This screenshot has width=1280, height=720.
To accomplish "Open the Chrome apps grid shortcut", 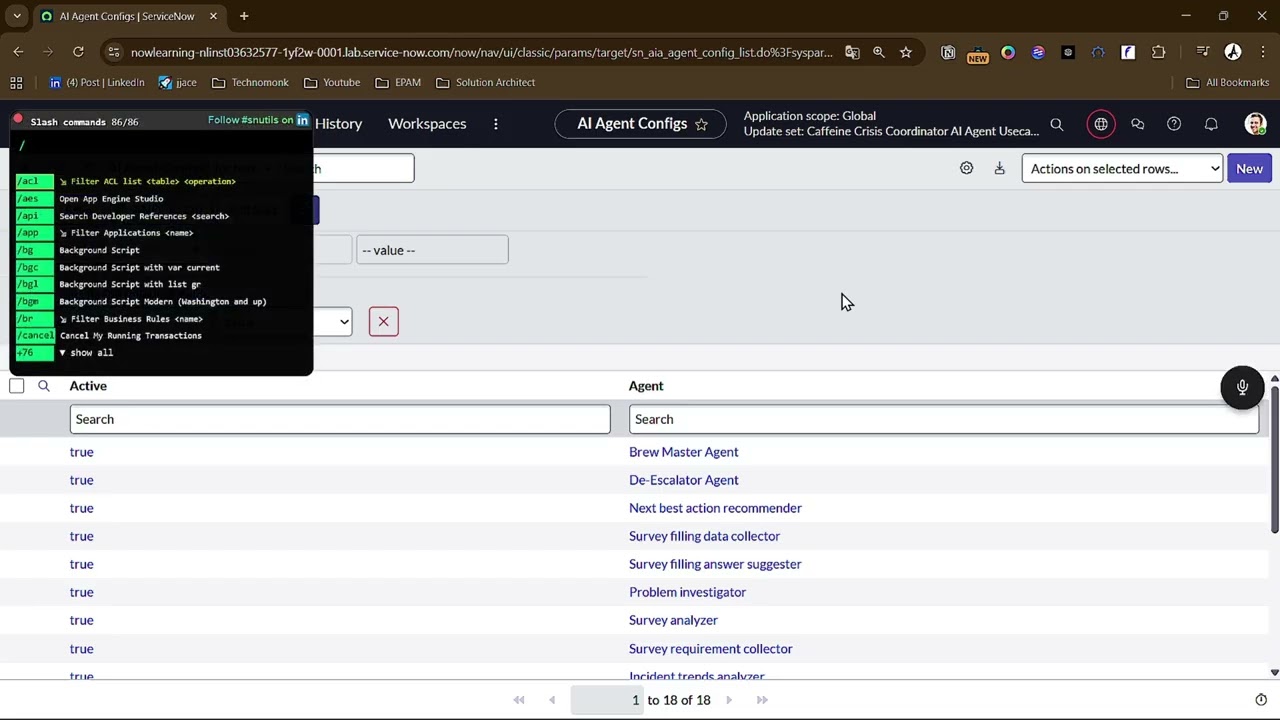I will click(16, 83).
